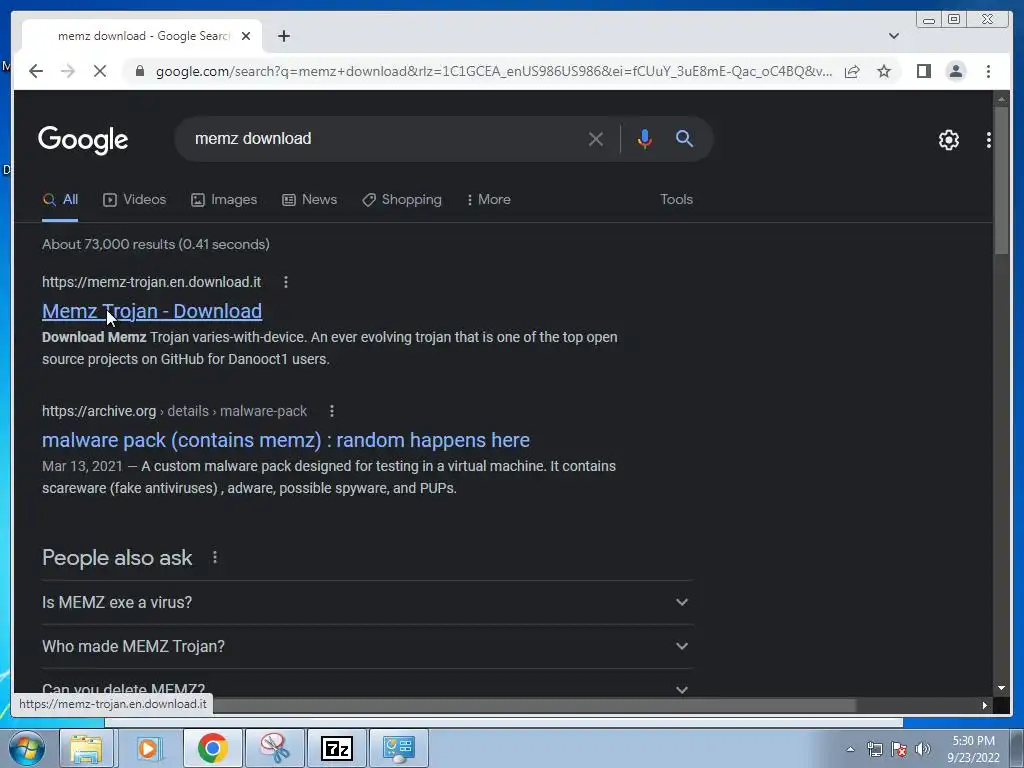Expand 'Who made MEMZ Trojan?' question
1024x768 pixels.
click(367, 646)
